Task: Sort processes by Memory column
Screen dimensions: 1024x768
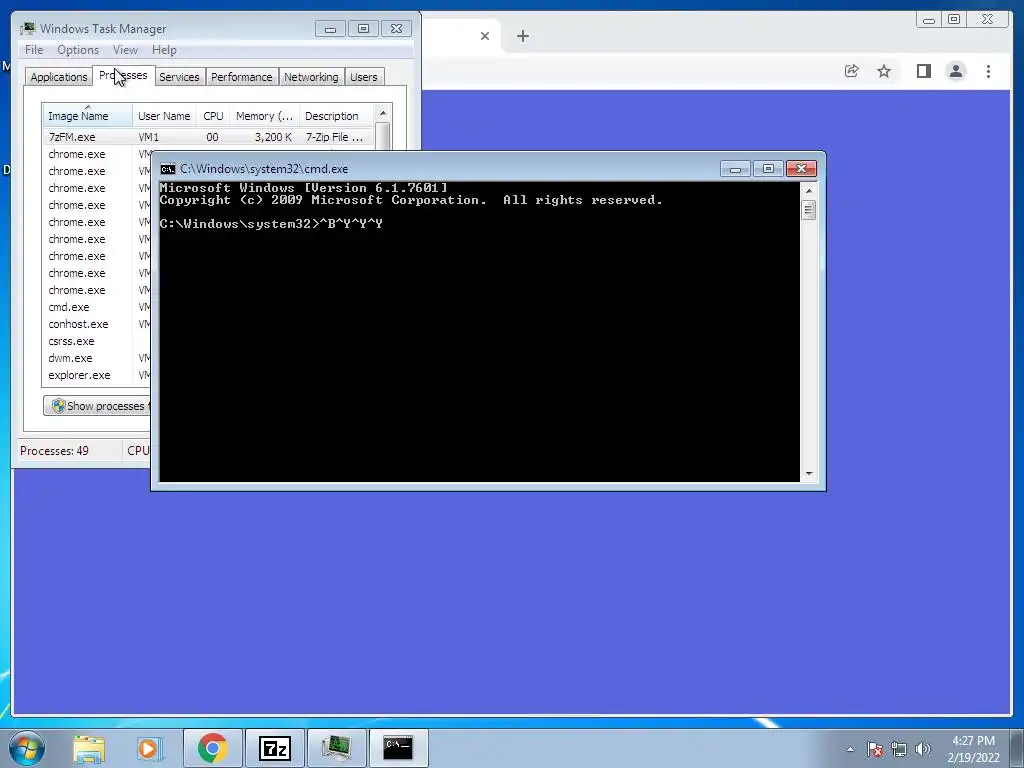Action: 264,116
